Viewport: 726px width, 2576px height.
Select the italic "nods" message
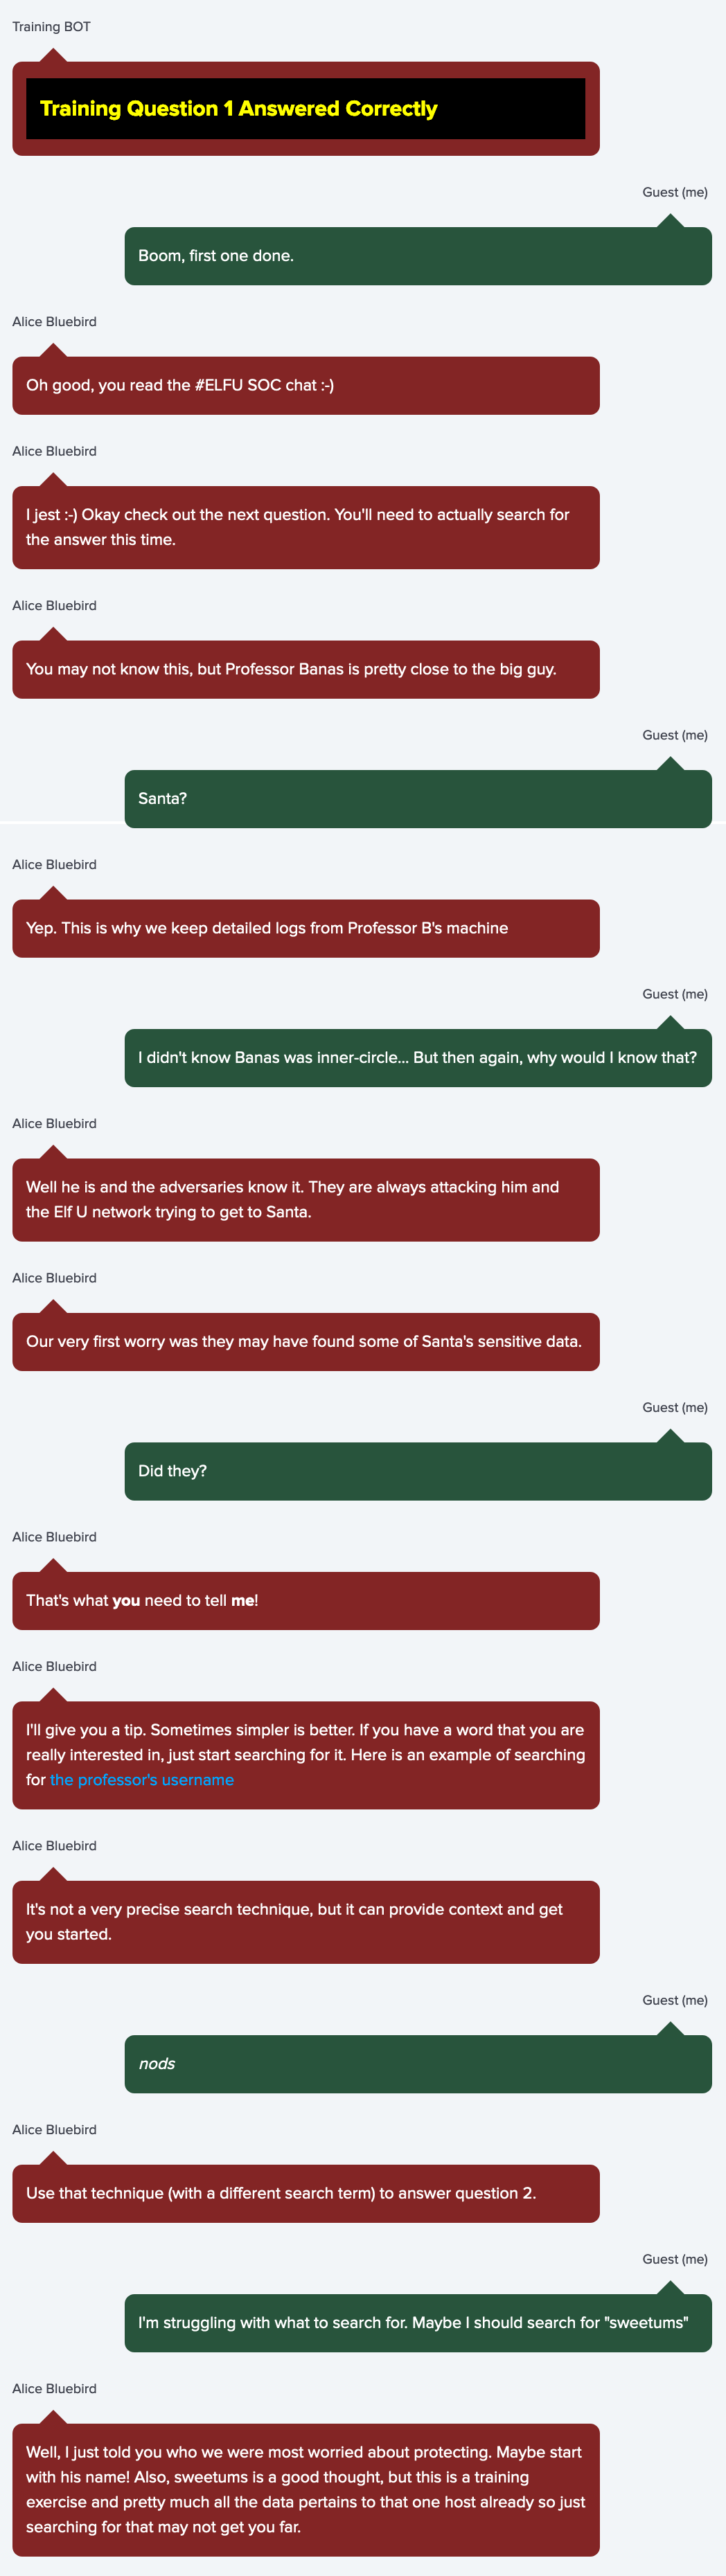(418, 2064)
